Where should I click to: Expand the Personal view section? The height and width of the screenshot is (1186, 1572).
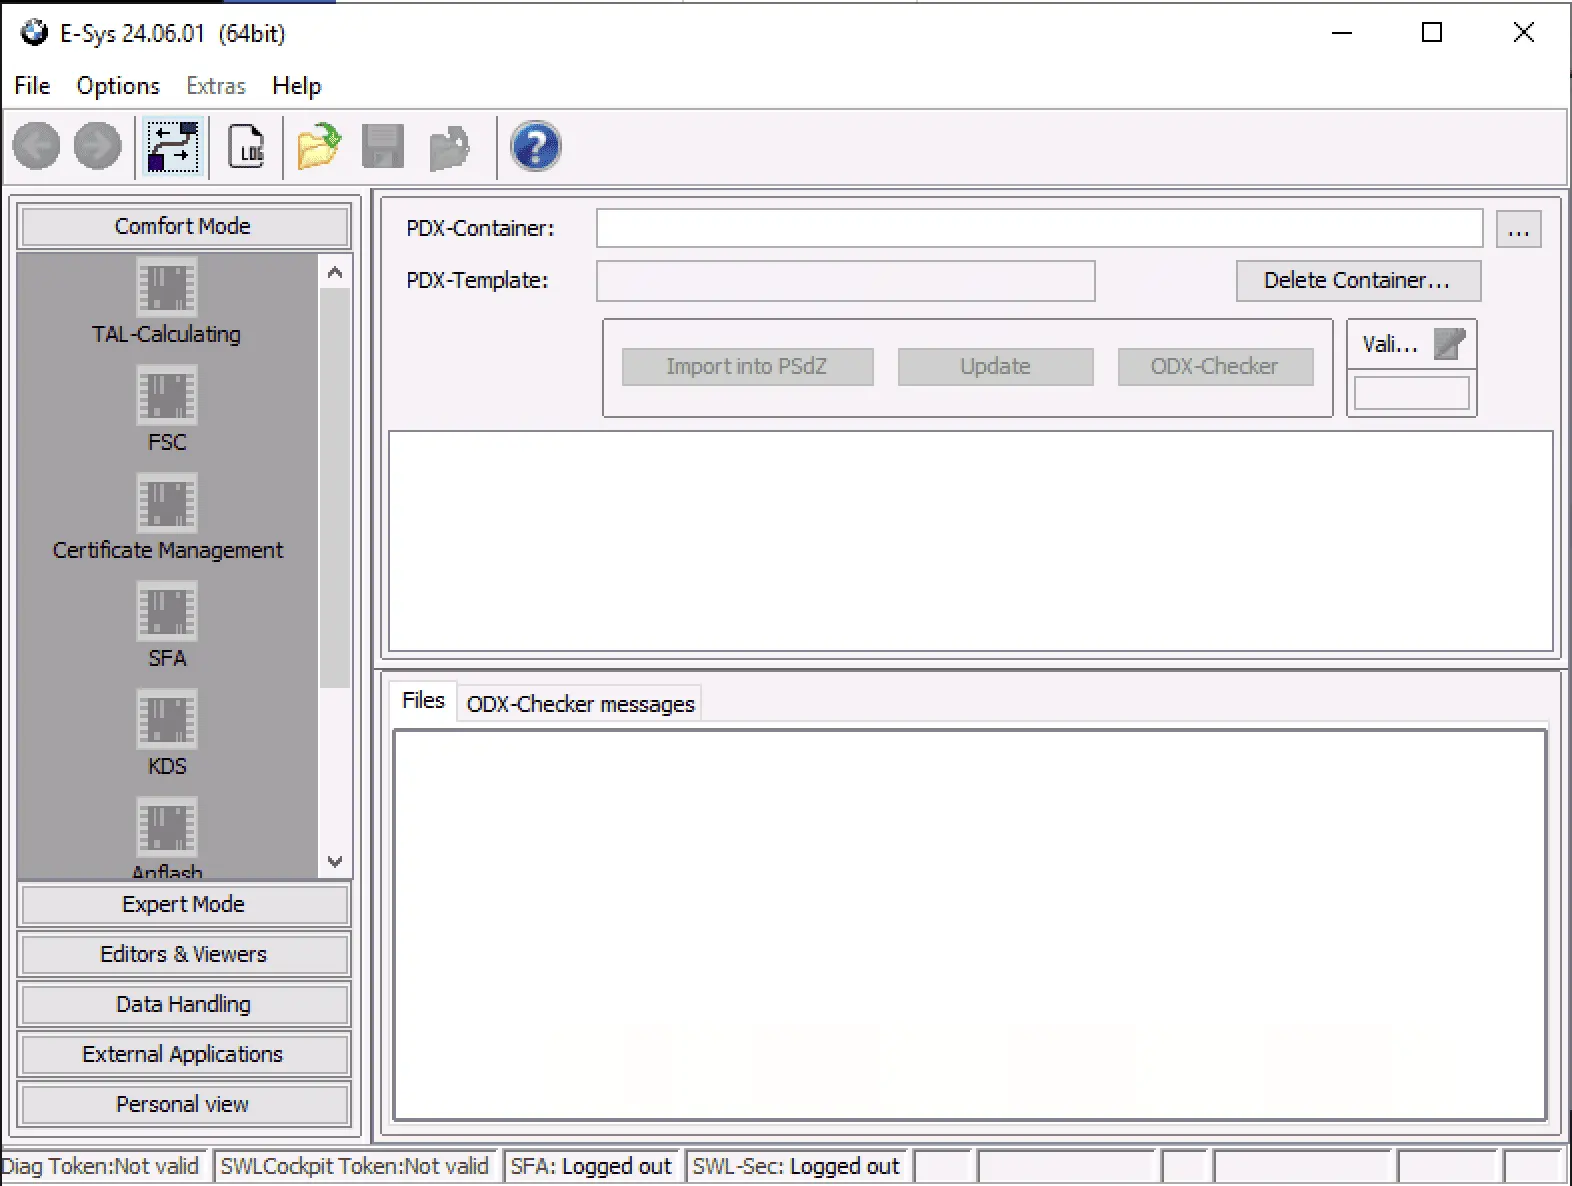[x=184, y=1104]
